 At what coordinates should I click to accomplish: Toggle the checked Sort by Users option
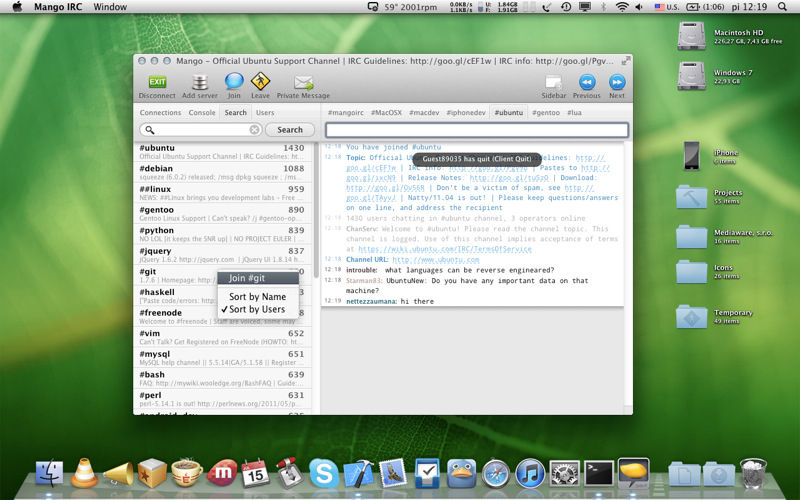(258, 309)
